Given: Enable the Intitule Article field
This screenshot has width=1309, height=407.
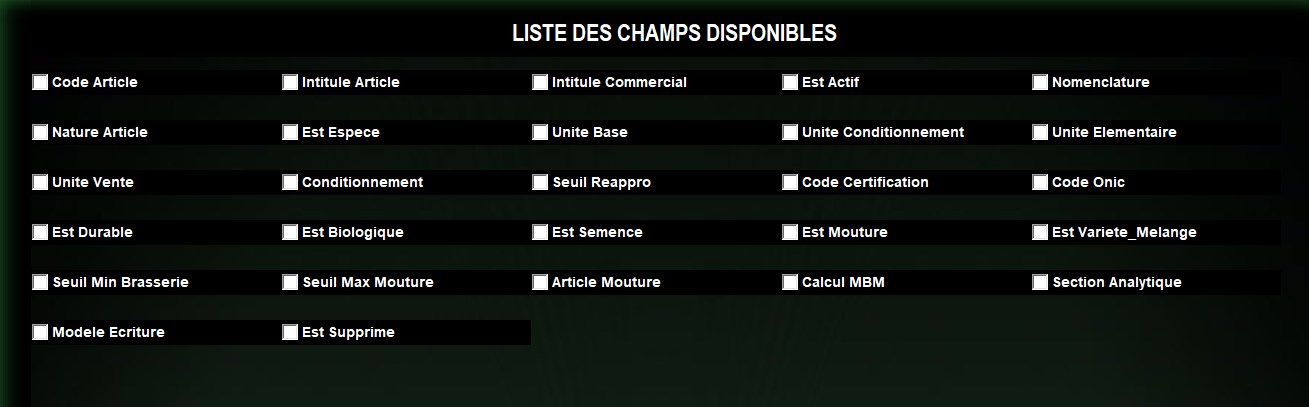Looking at the screenshot, I should (x=290, y=82).
